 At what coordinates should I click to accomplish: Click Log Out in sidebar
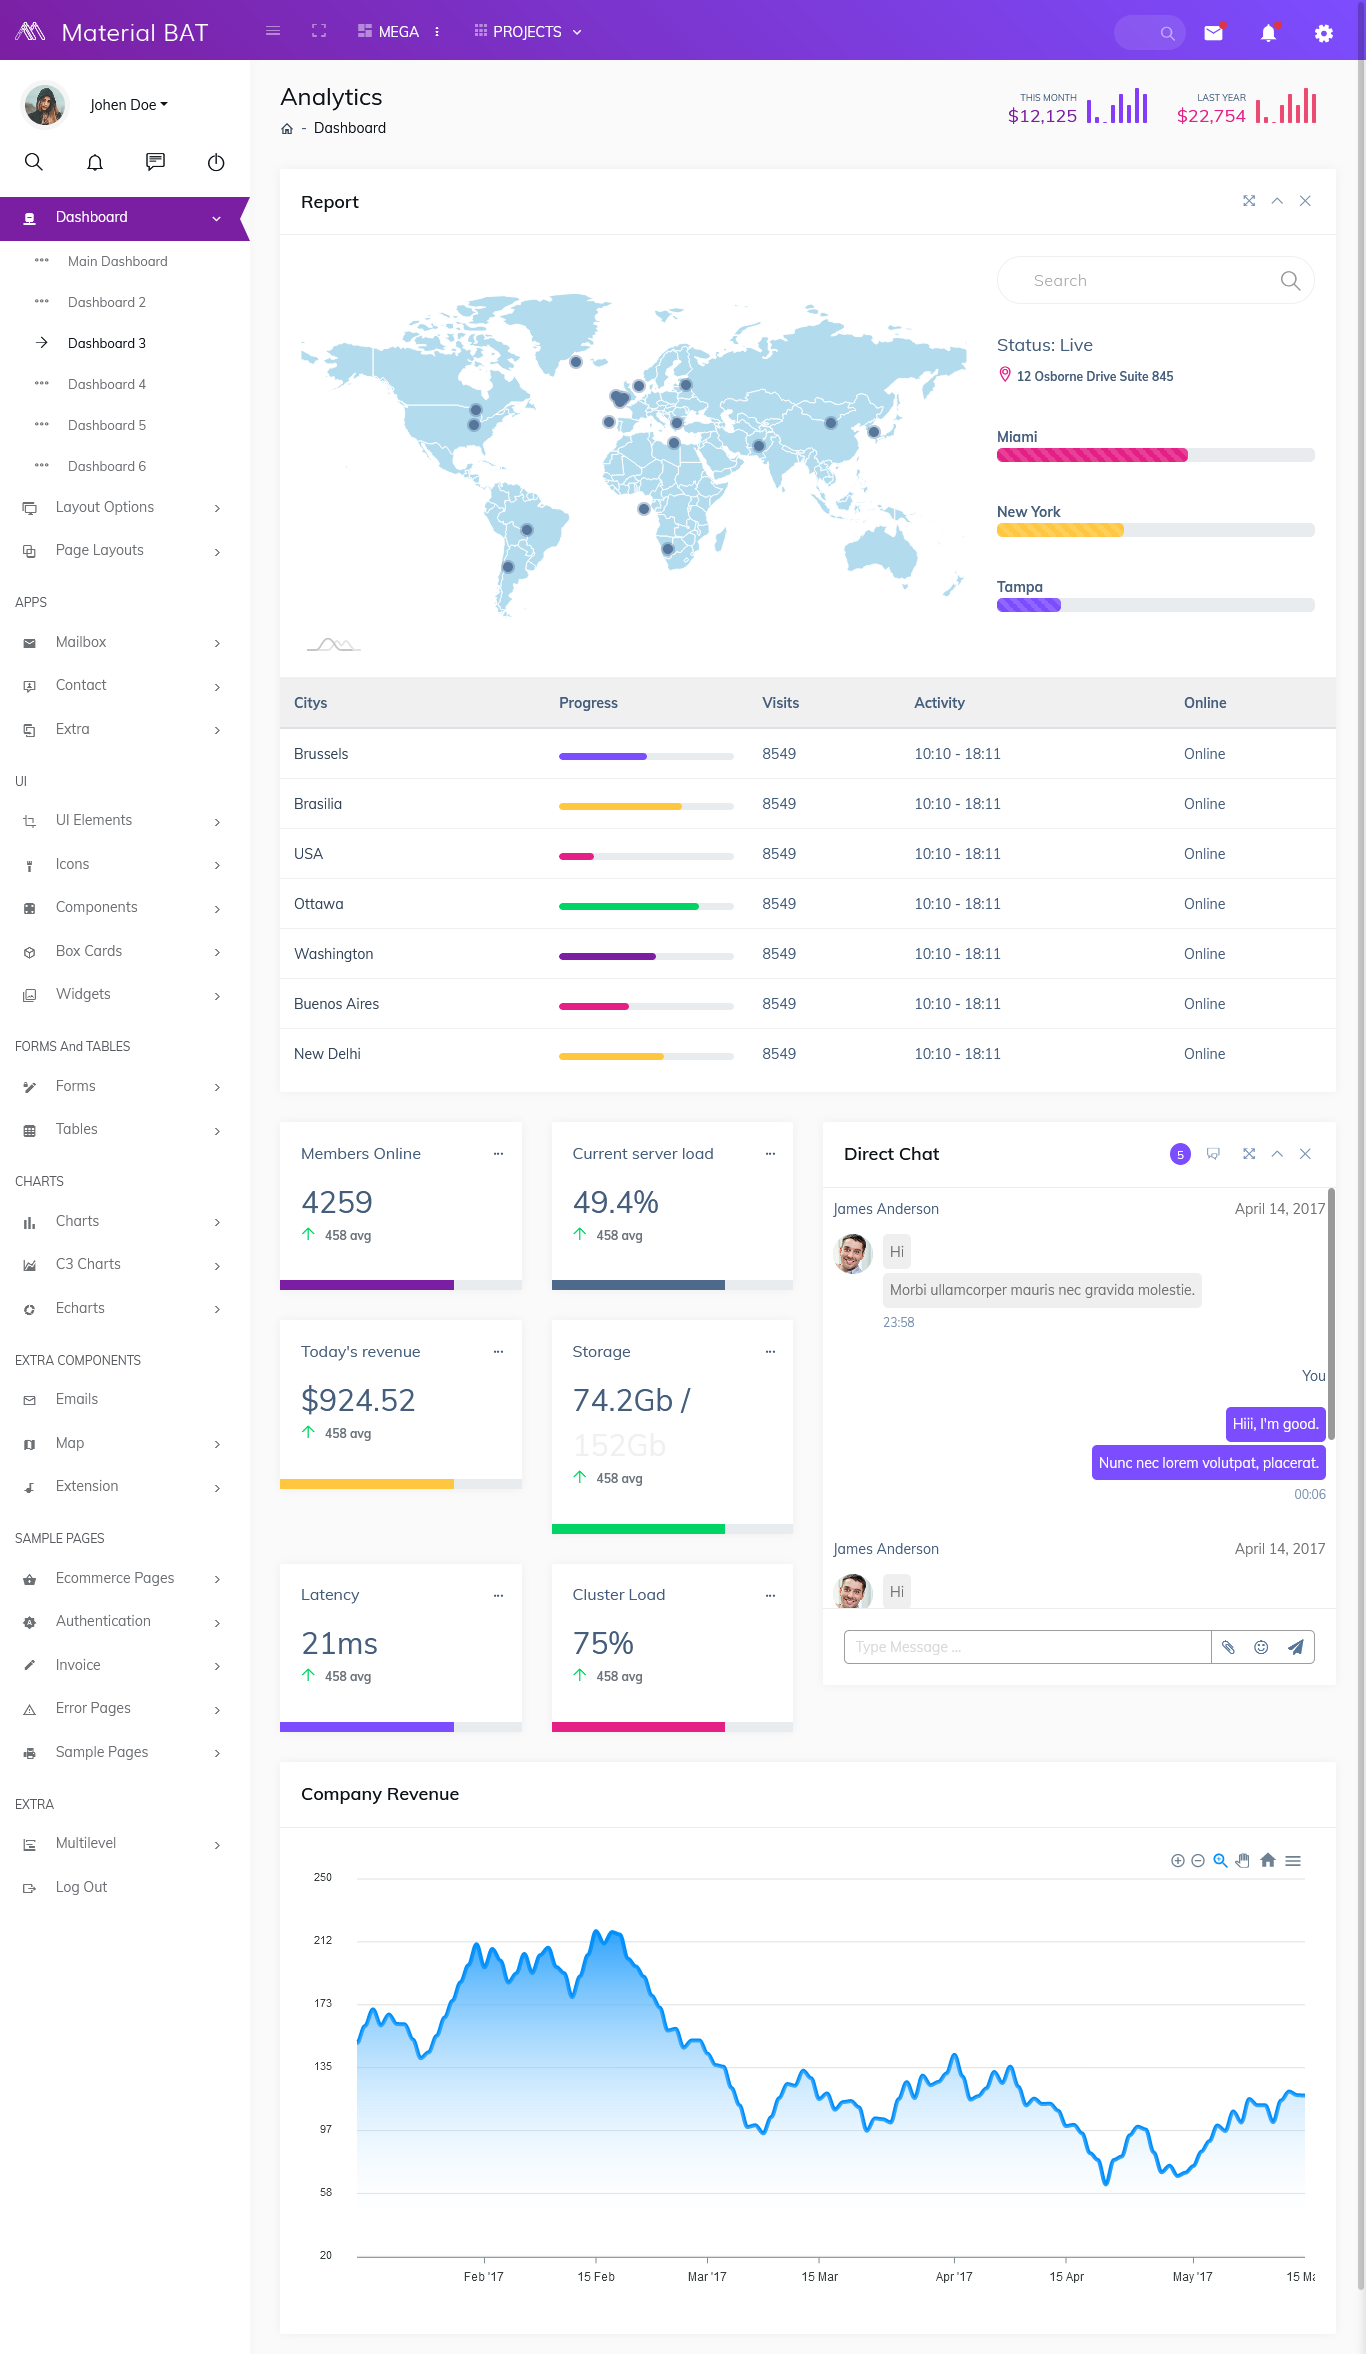click(x=82, y=1888)
